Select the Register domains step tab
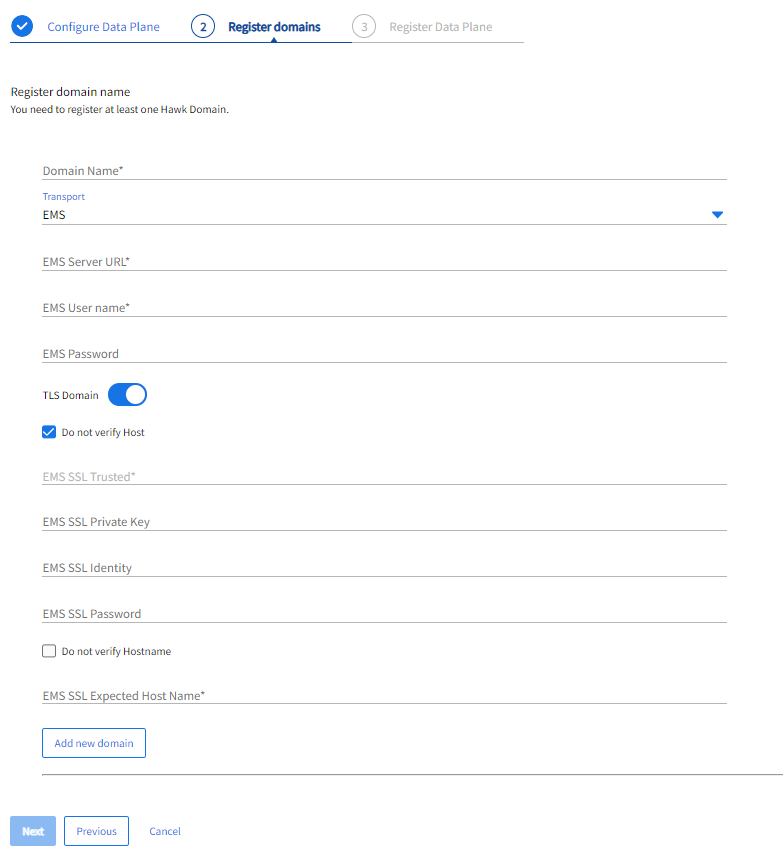Viewport: 783px width, 854px height. (274, 27)
